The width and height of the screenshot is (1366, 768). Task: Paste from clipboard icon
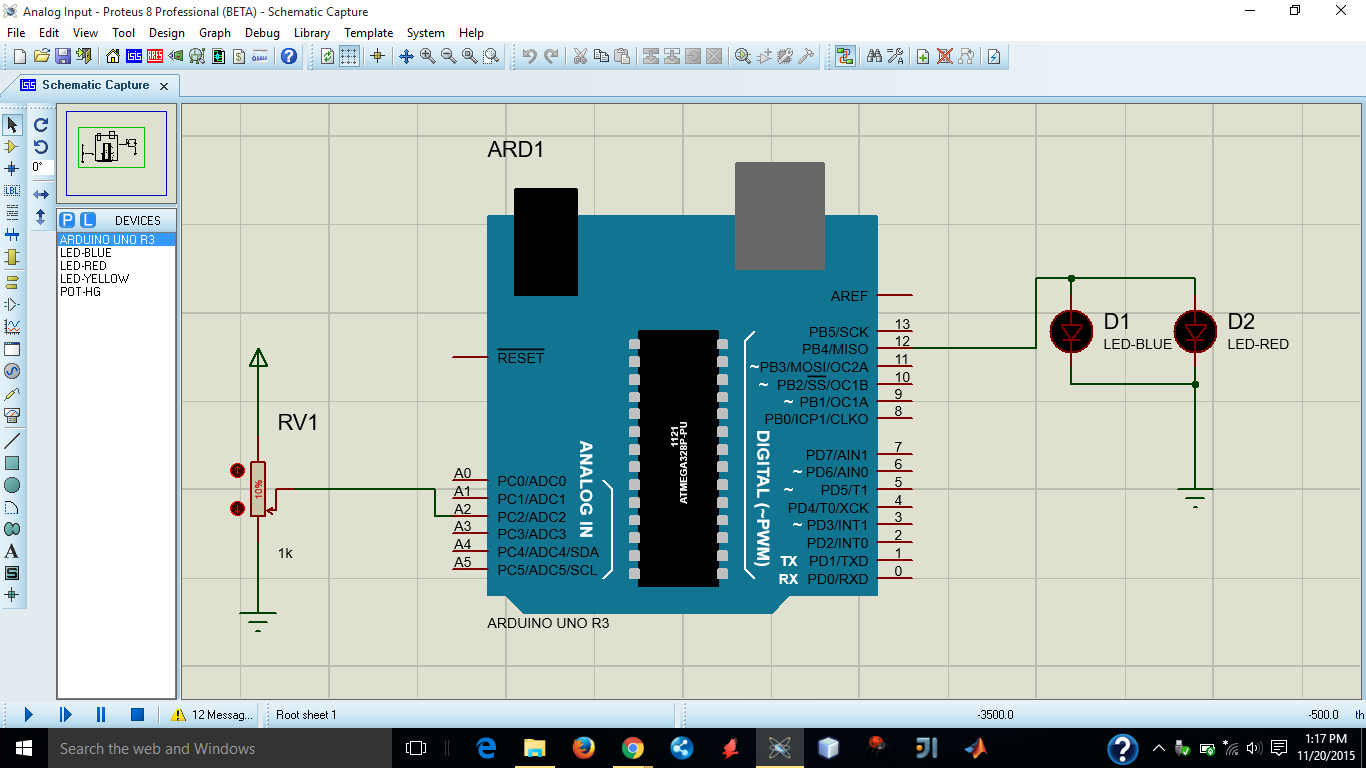(621, 56)
